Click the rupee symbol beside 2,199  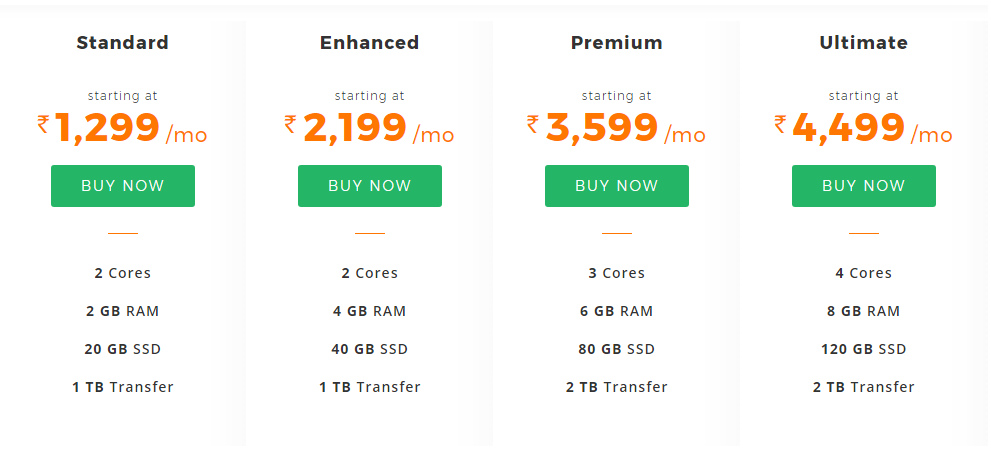click(290, 123)
